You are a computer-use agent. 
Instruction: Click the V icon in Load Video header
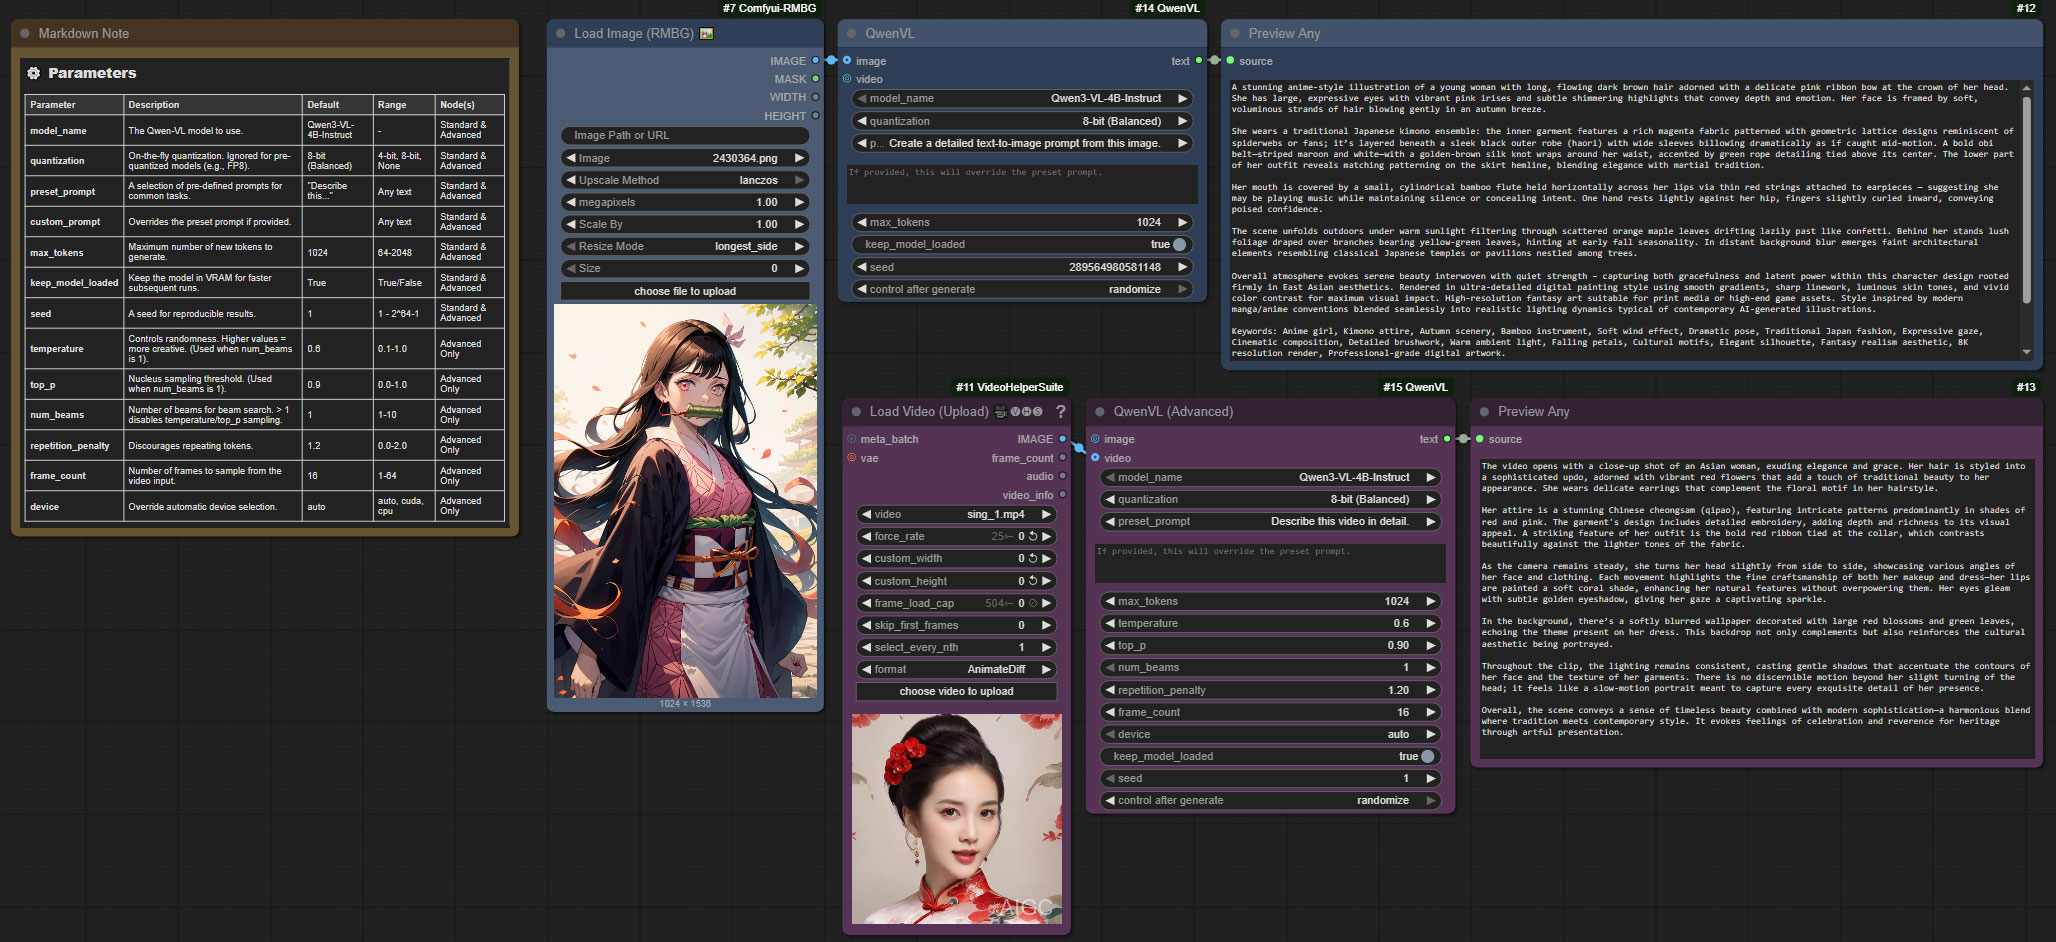(1016, 411)
